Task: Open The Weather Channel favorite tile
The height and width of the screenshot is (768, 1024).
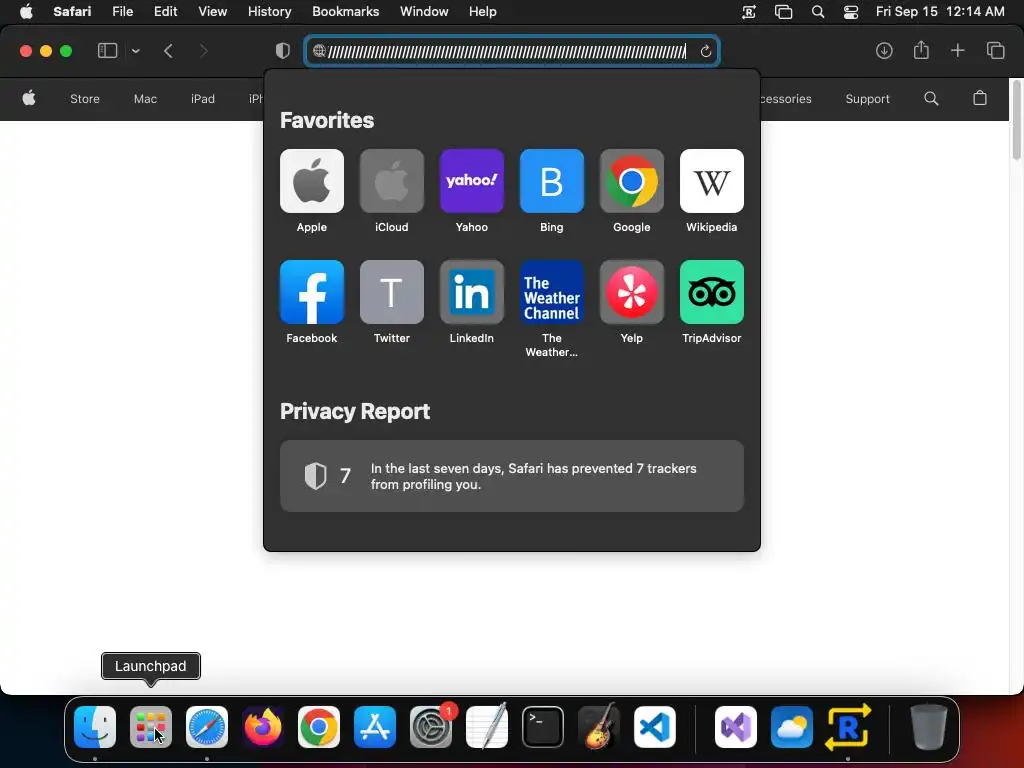Action: pyautogui.click(x=551, y=292)
